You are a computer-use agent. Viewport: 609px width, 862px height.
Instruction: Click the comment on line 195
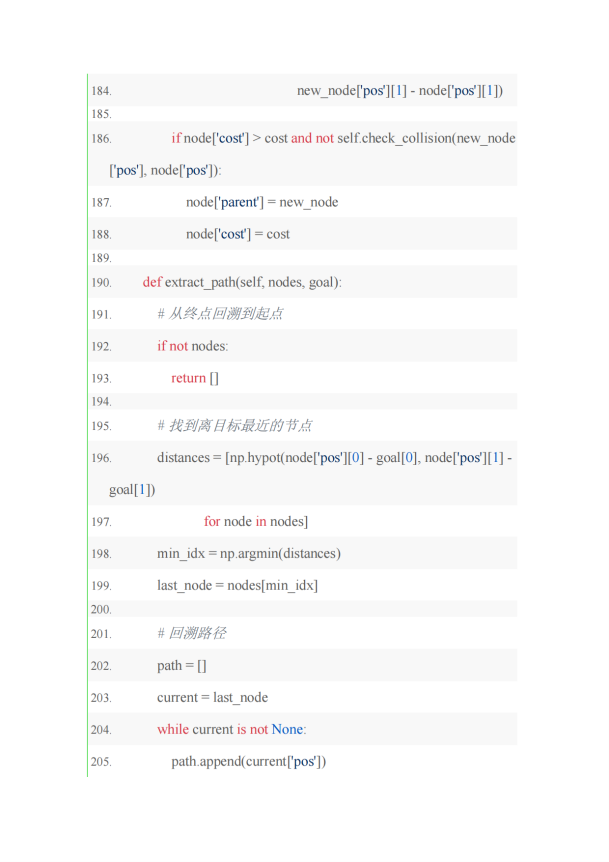(x=235, y=425)
